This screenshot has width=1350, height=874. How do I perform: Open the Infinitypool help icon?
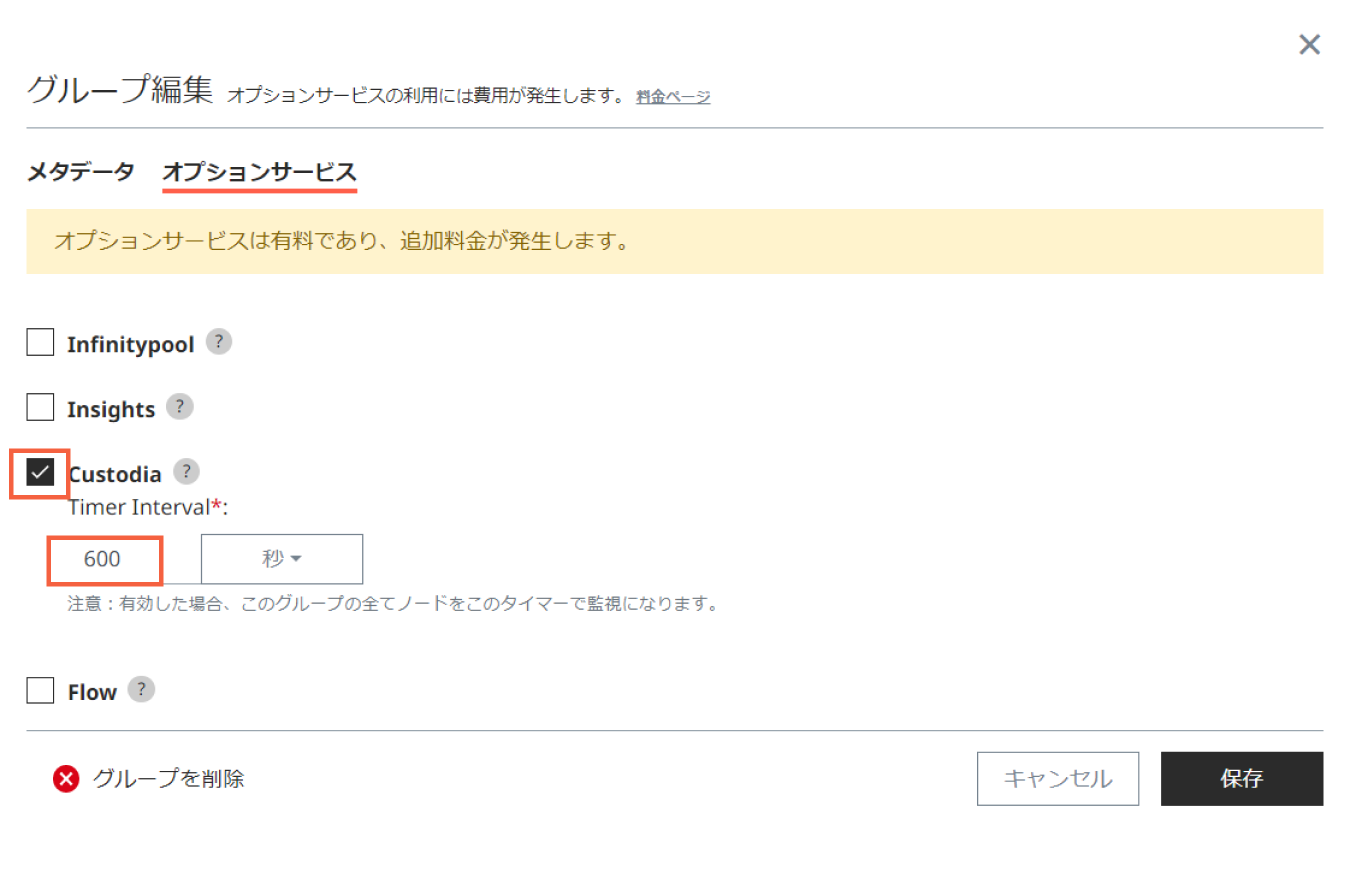(x=218, y=342)
